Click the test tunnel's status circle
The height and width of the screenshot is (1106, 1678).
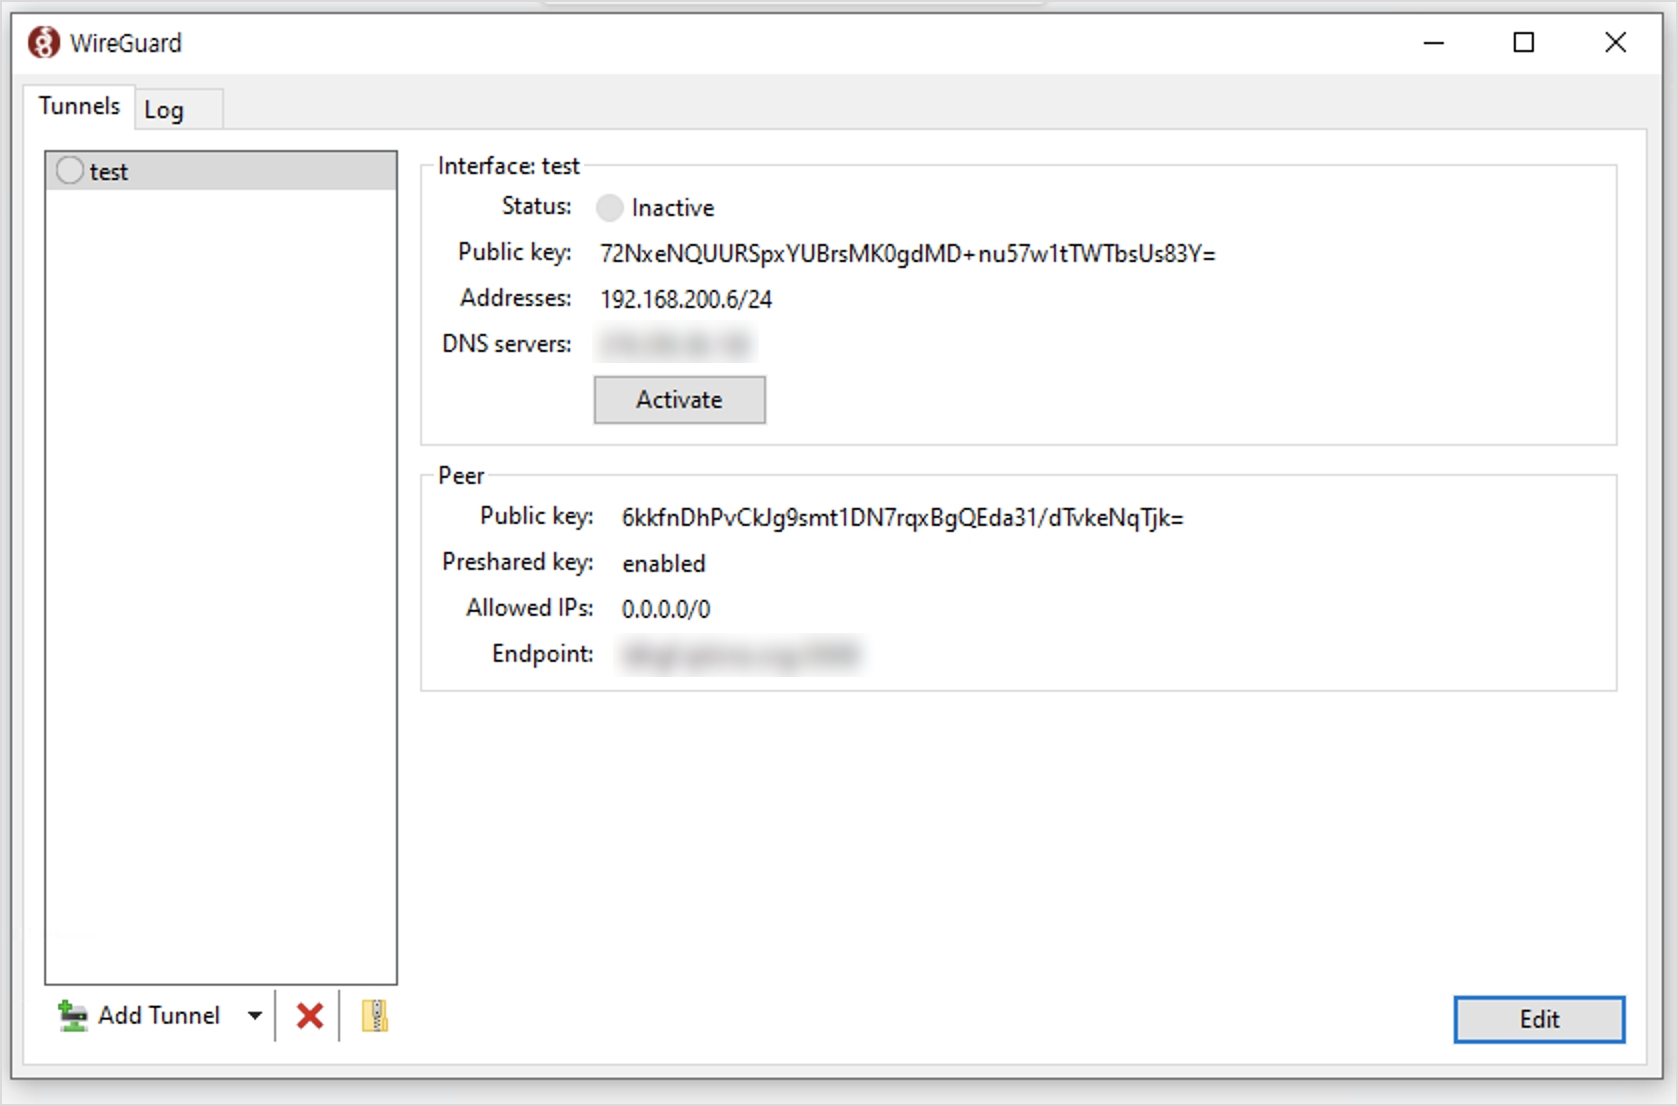pos(69,171)
